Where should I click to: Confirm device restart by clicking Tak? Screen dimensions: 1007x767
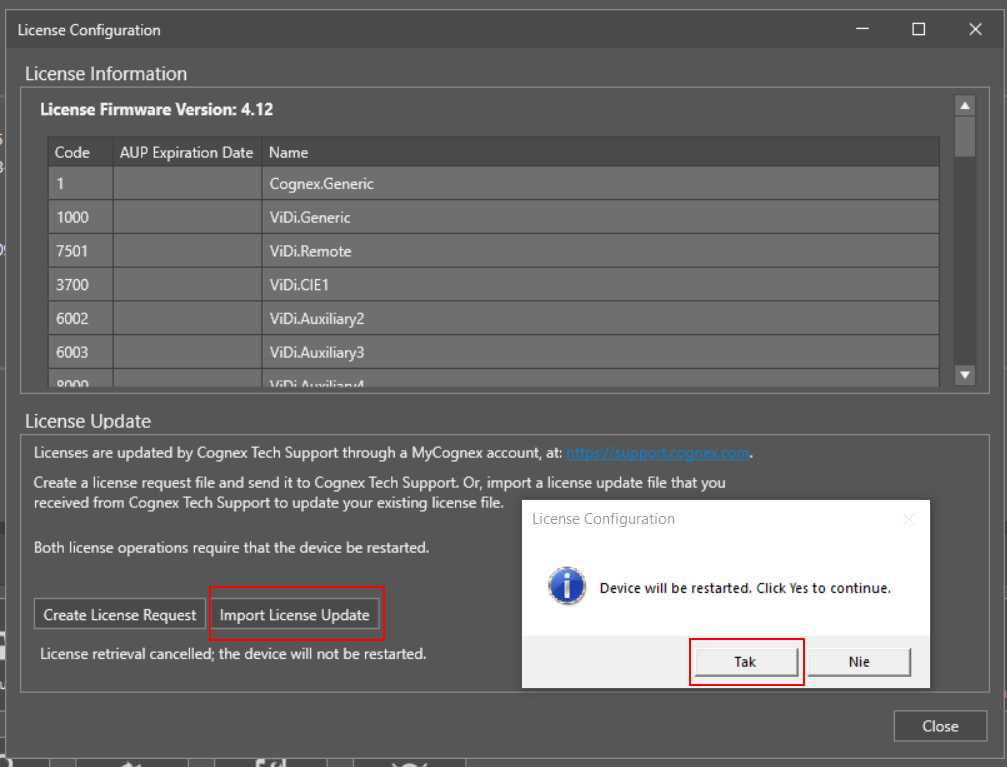746,661
